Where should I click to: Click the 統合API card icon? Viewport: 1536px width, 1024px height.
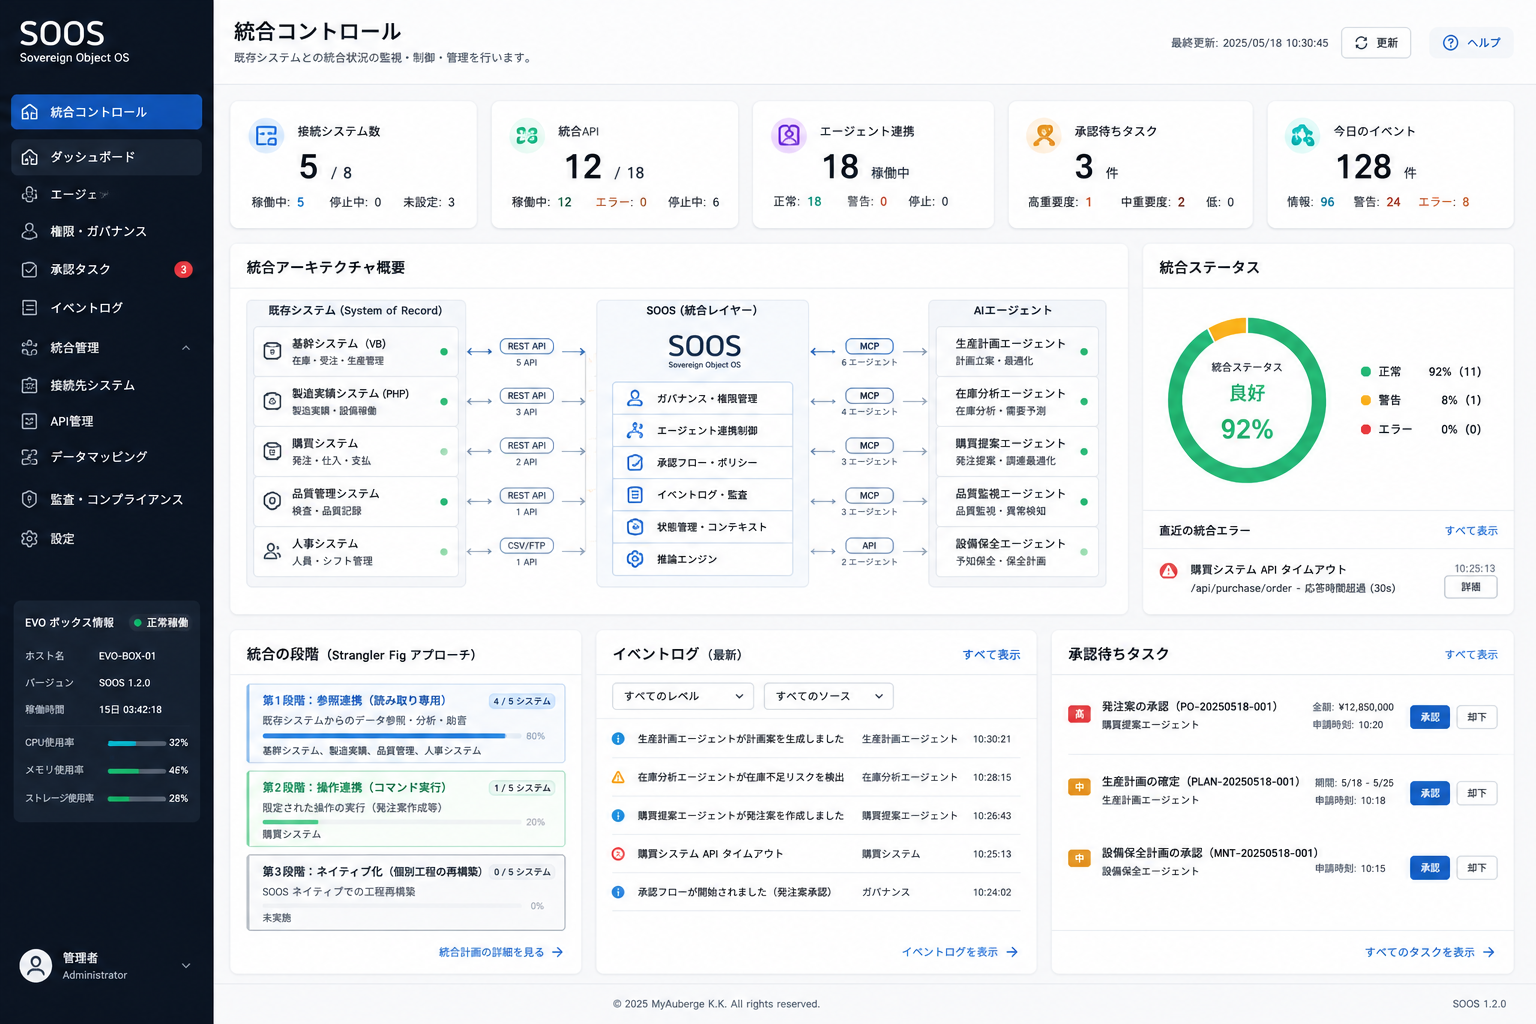[x=527, y=135]
